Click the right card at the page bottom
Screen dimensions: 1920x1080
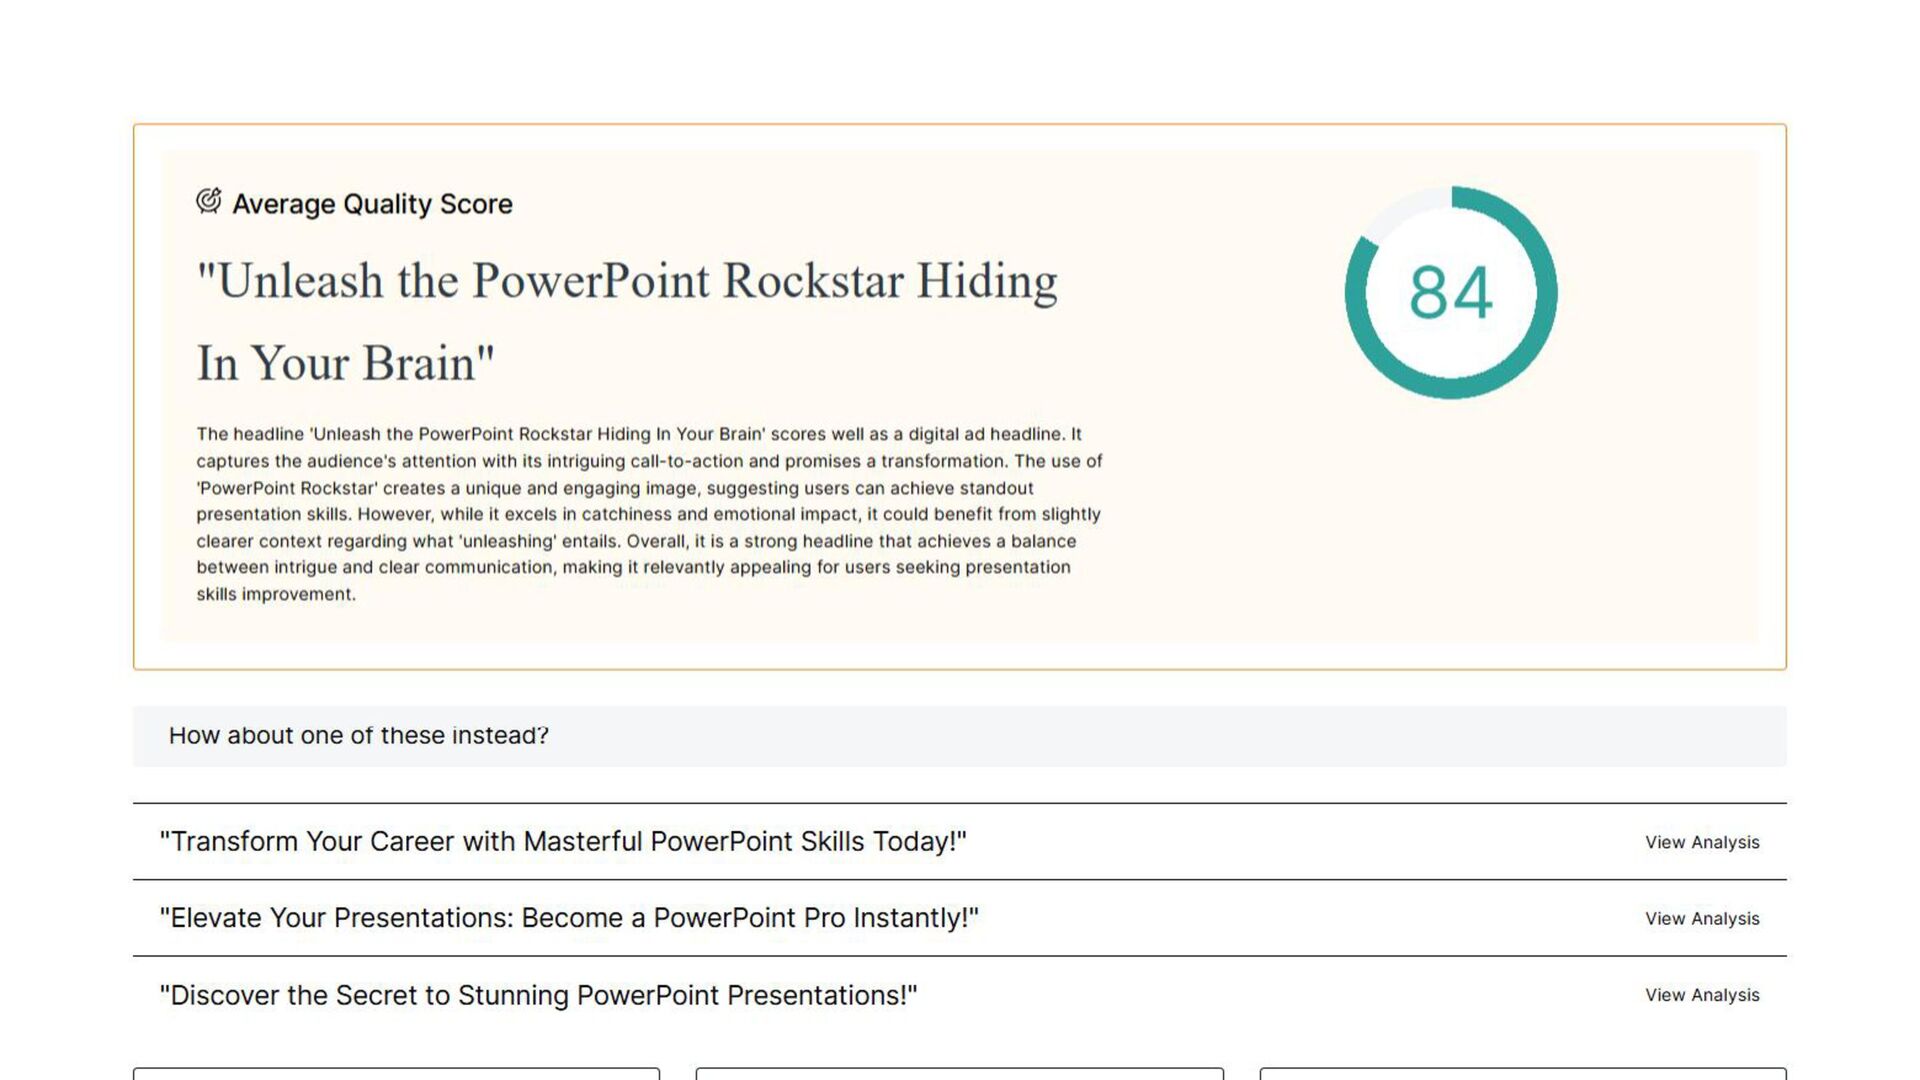1522,1074
